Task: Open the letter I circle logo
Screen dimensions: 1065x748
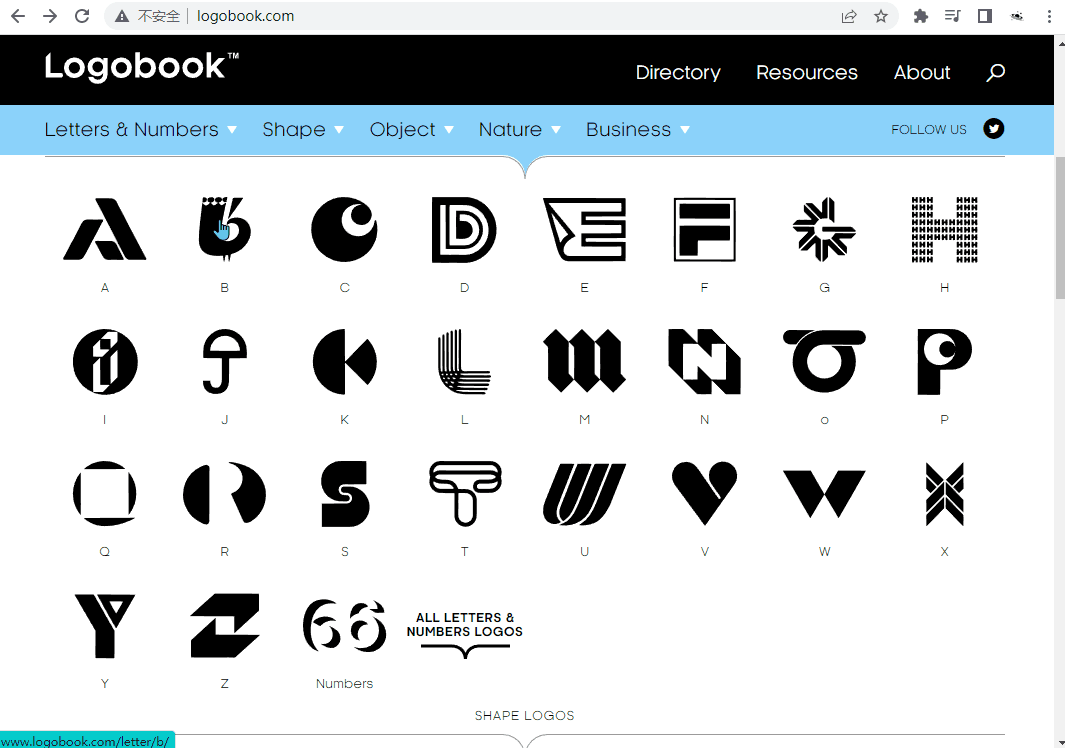Action: coord(105,361)
